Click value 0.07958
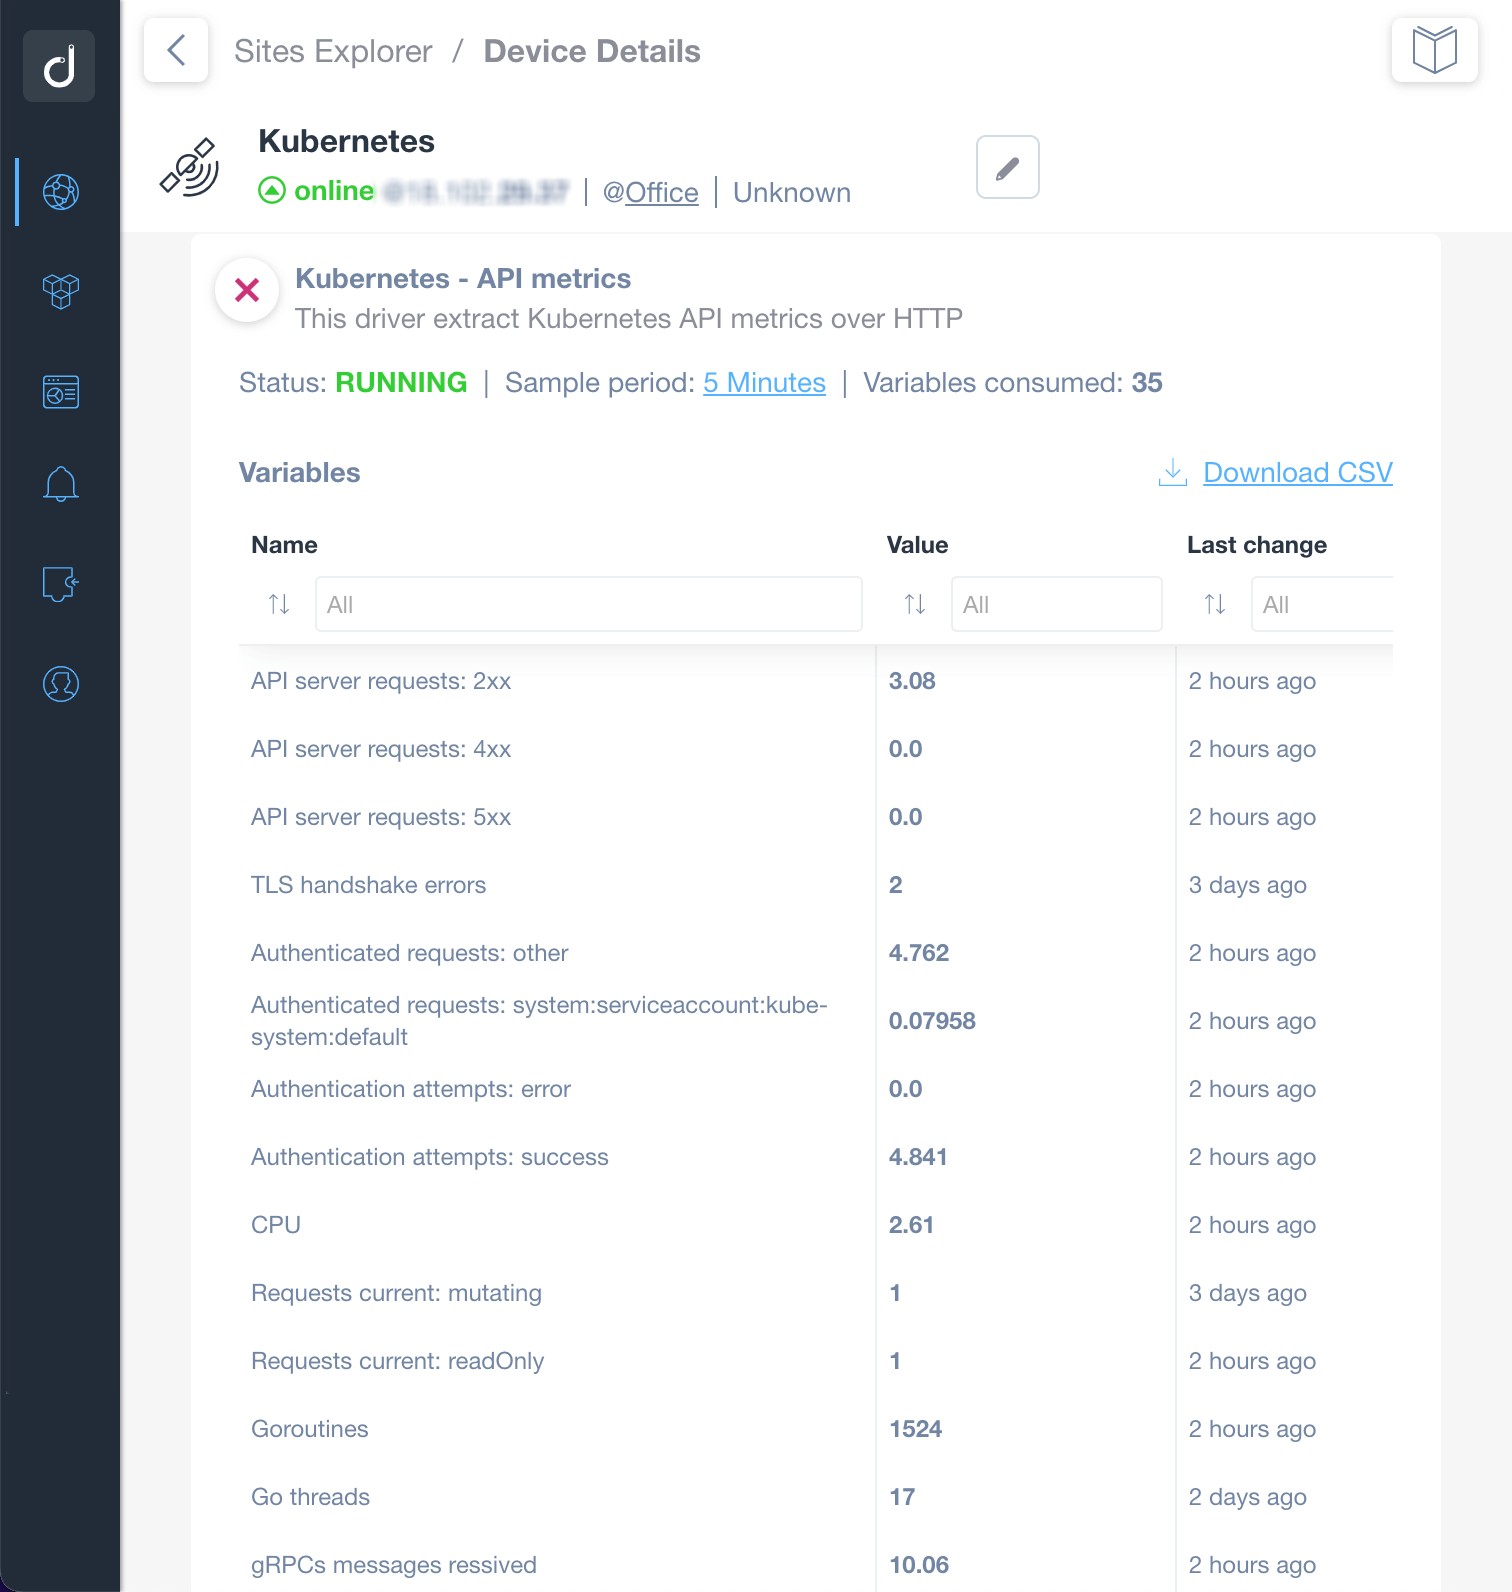The width and height of the screenshot is (1512, 1592). 932,1021
